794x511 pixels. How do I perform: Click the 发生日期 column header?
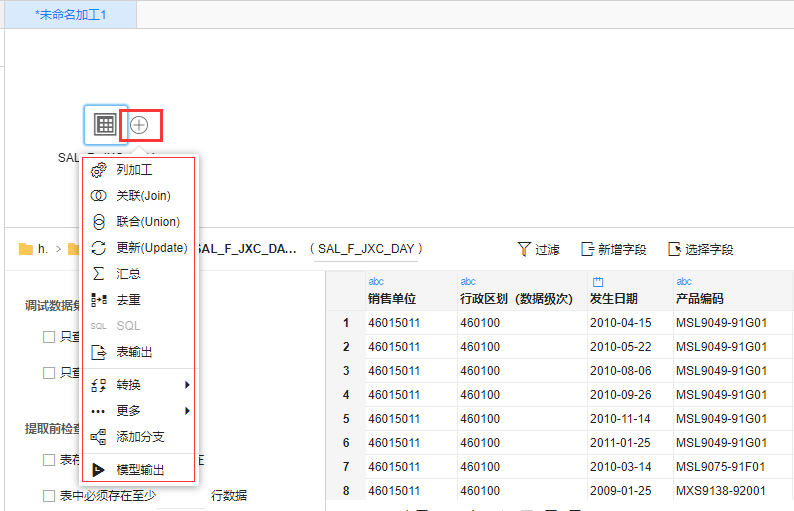(613, 299)
